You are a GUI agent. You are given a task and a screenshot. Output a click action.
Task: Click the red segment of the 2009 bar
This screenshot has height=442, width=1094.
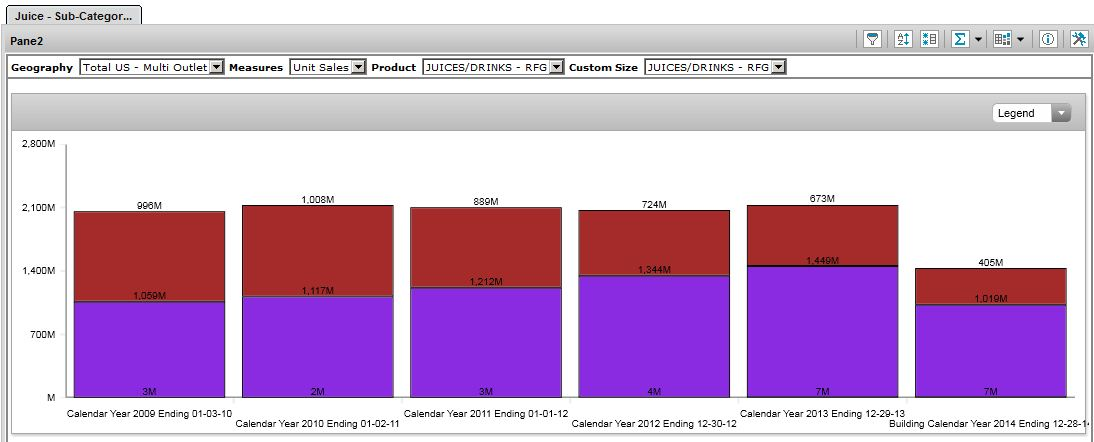149,255
